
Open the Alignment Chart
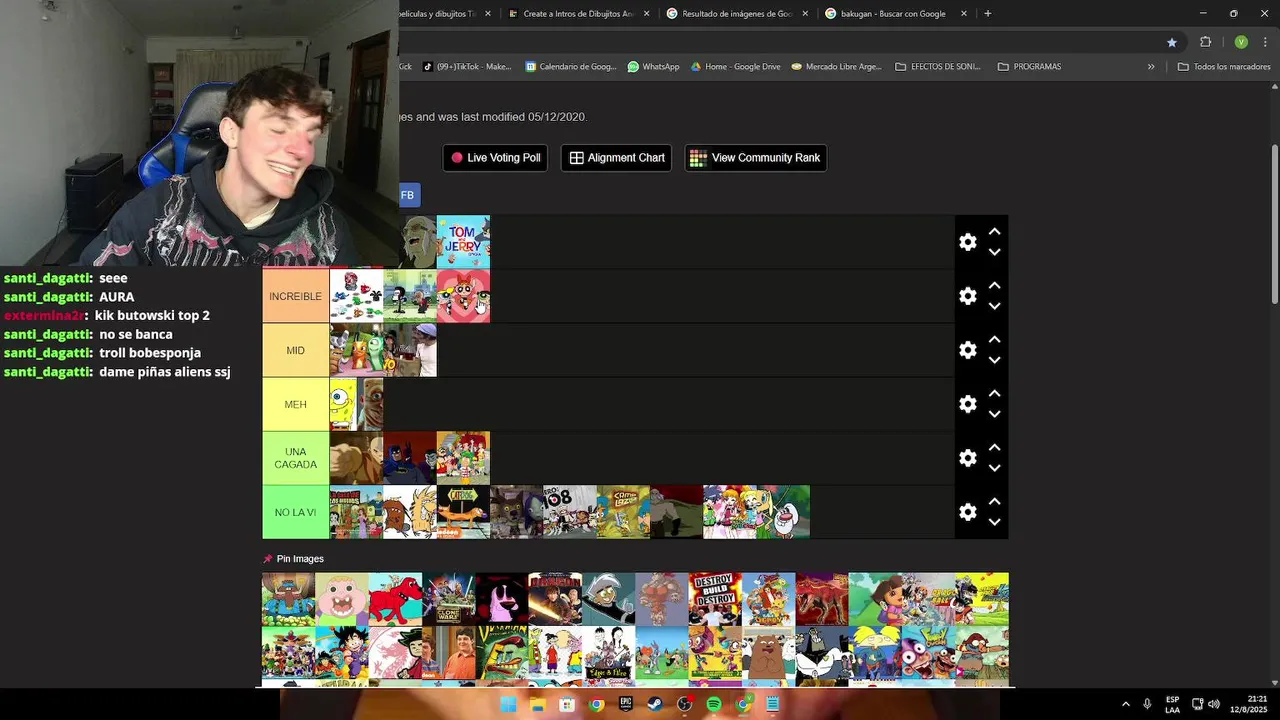[616, 158]
